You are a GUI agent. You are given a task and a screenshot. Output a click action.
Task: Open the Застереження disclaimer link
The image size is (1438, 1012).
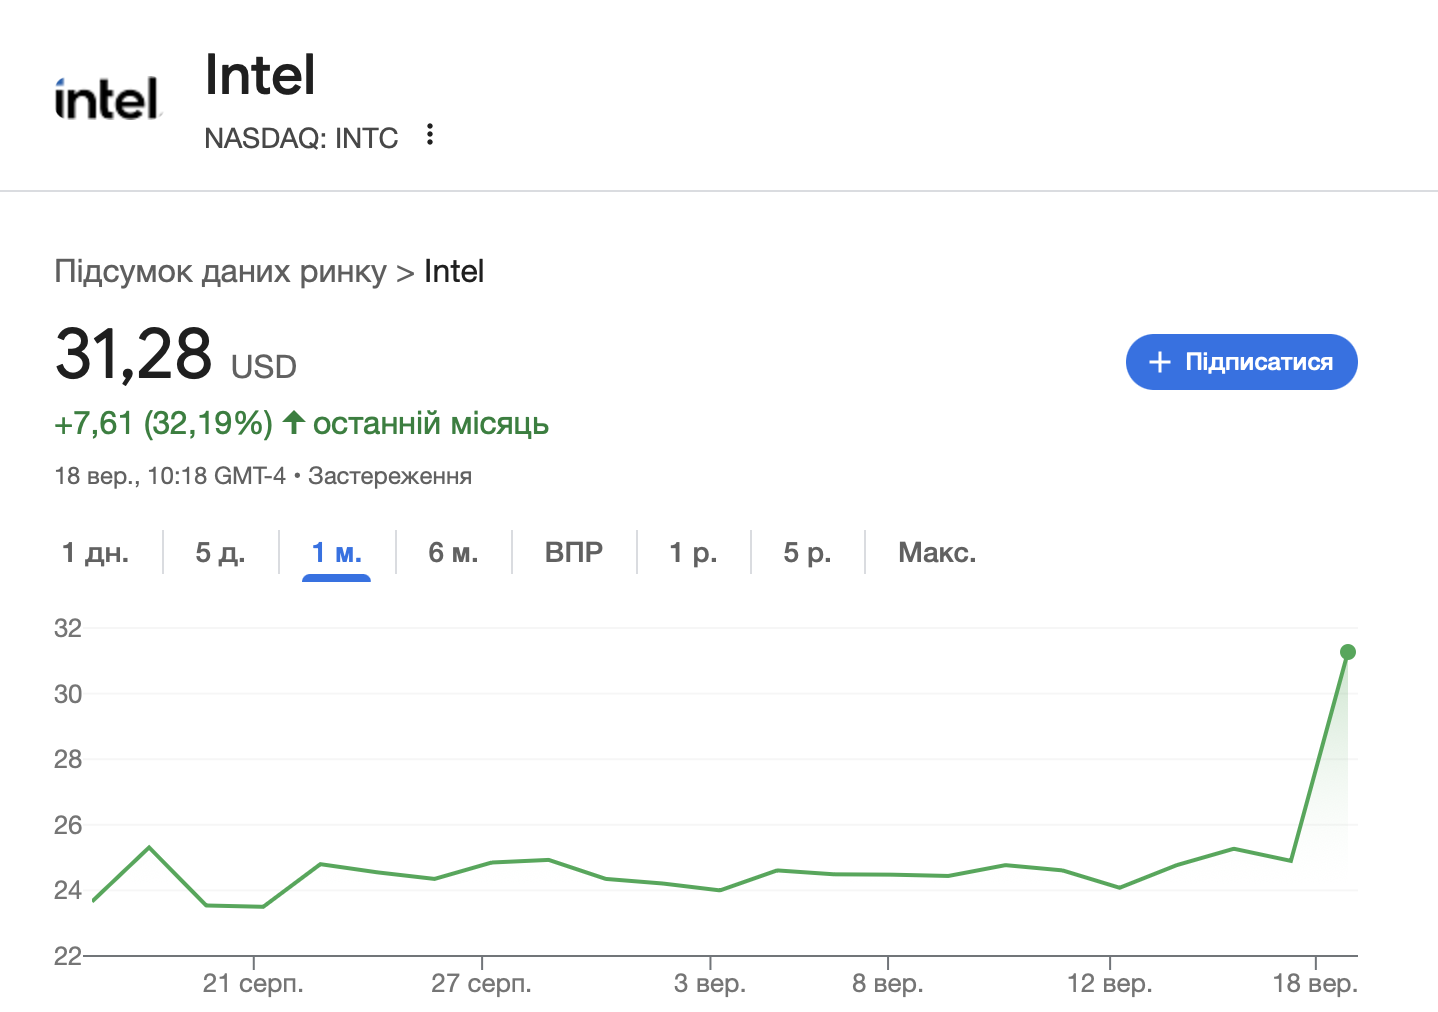(x=390, y=476)
